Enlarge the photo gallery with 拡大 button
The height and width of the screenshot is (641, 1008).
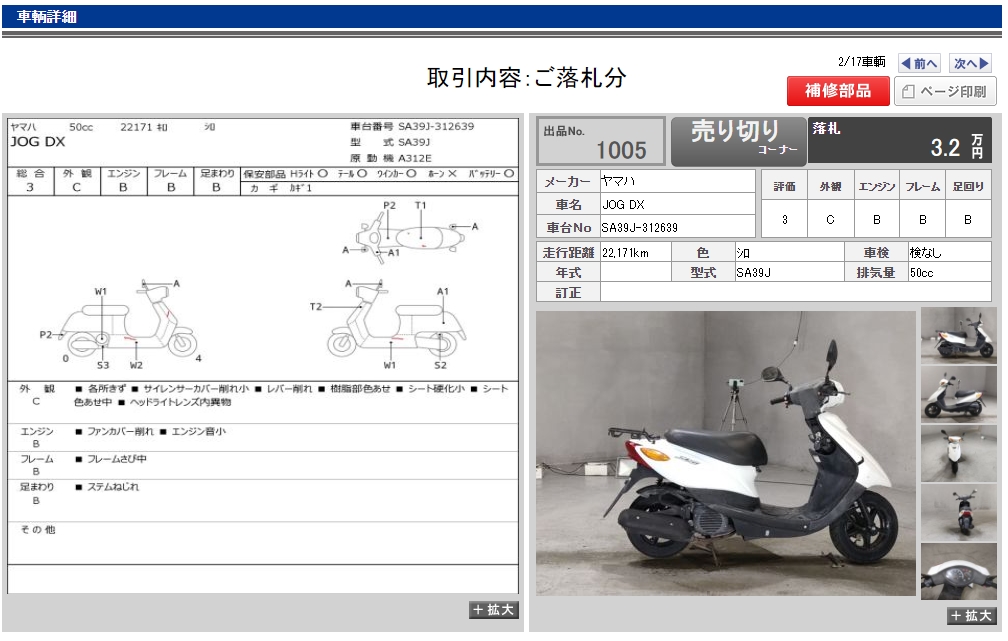pos(971,615)
